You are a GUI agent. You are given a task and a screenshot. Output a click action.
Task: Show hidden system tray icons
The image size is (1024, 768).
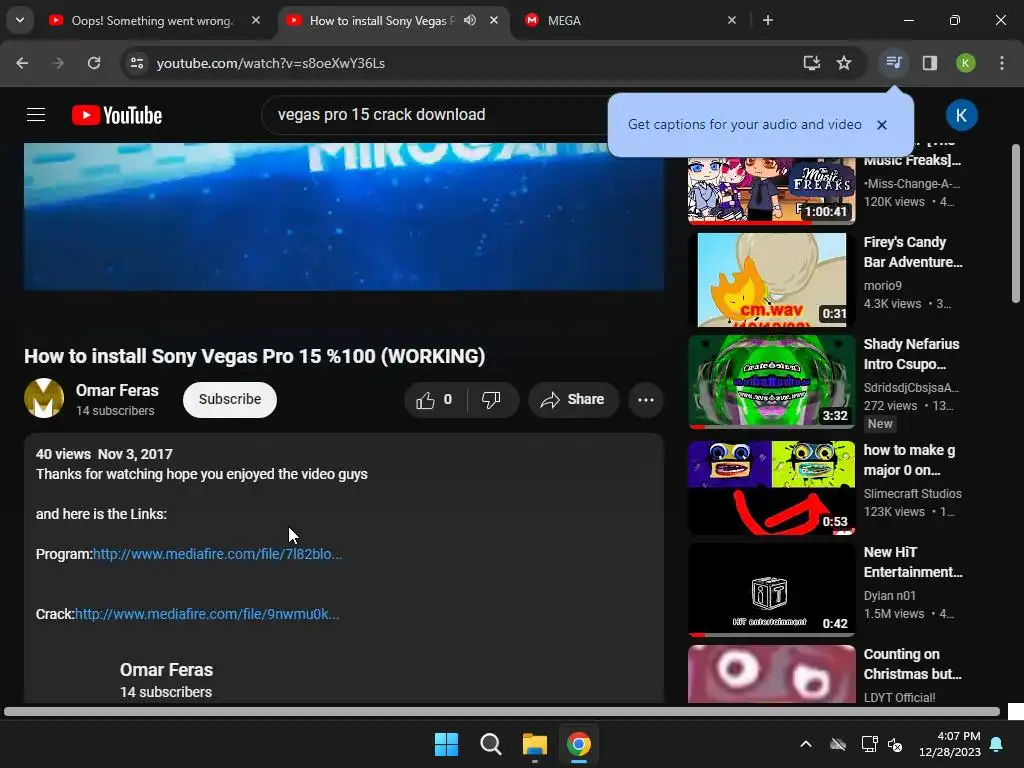pos(806,744)
